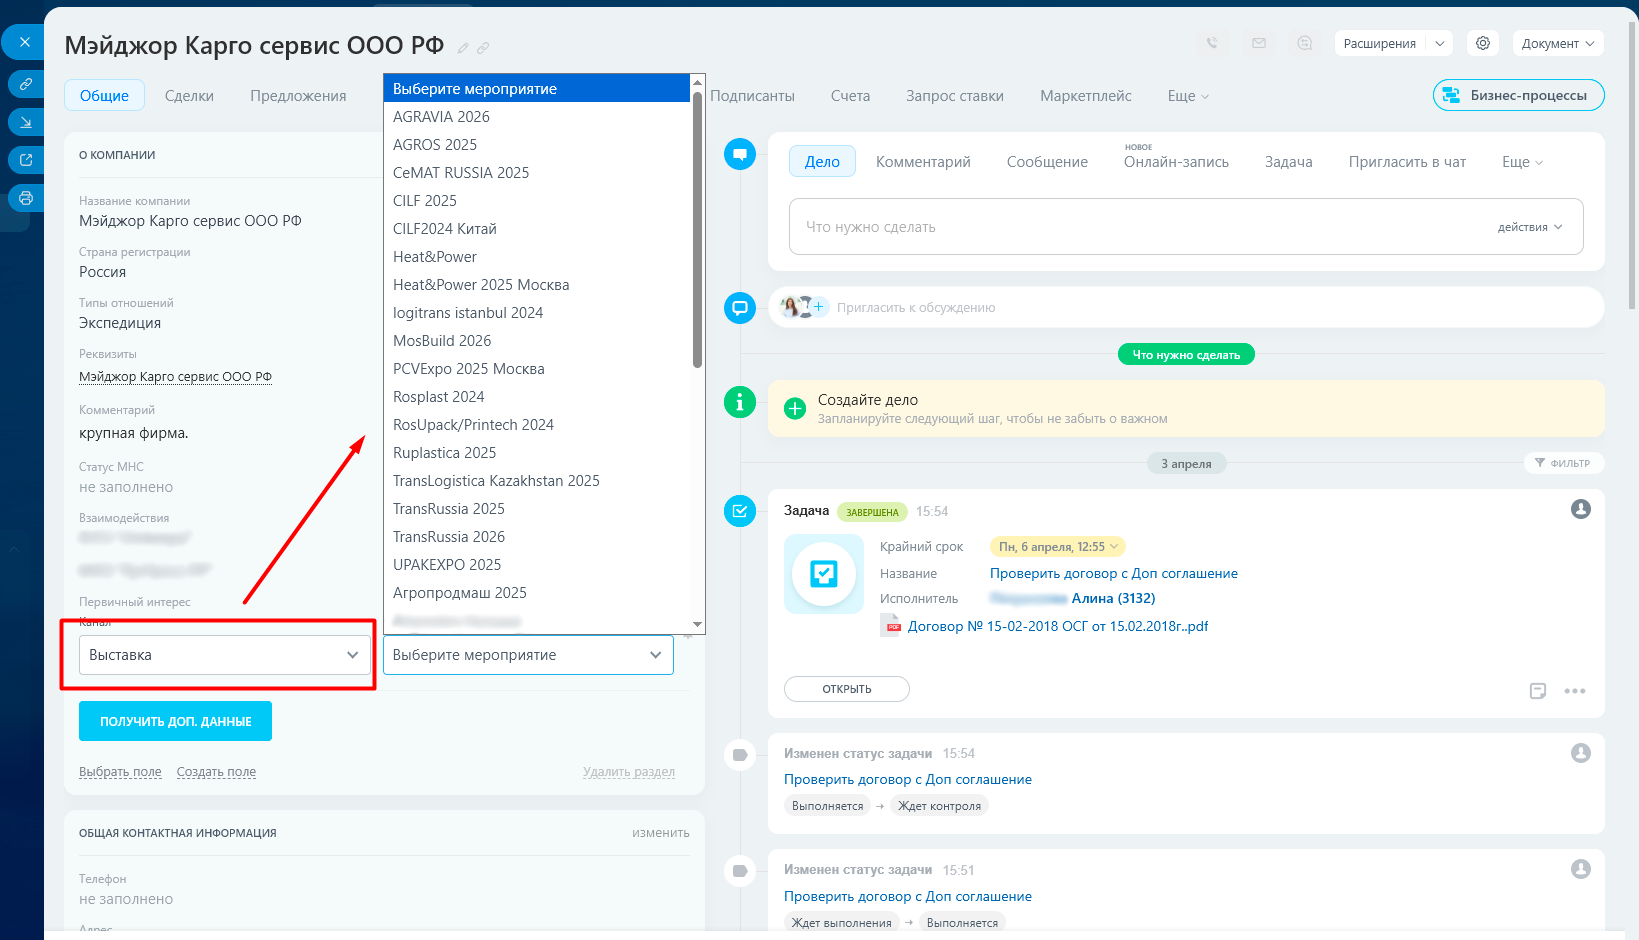1639x940 pixels.
Task: Click the email envelope icon in header
Action: pyautogui.click(x=1259, y=43)
